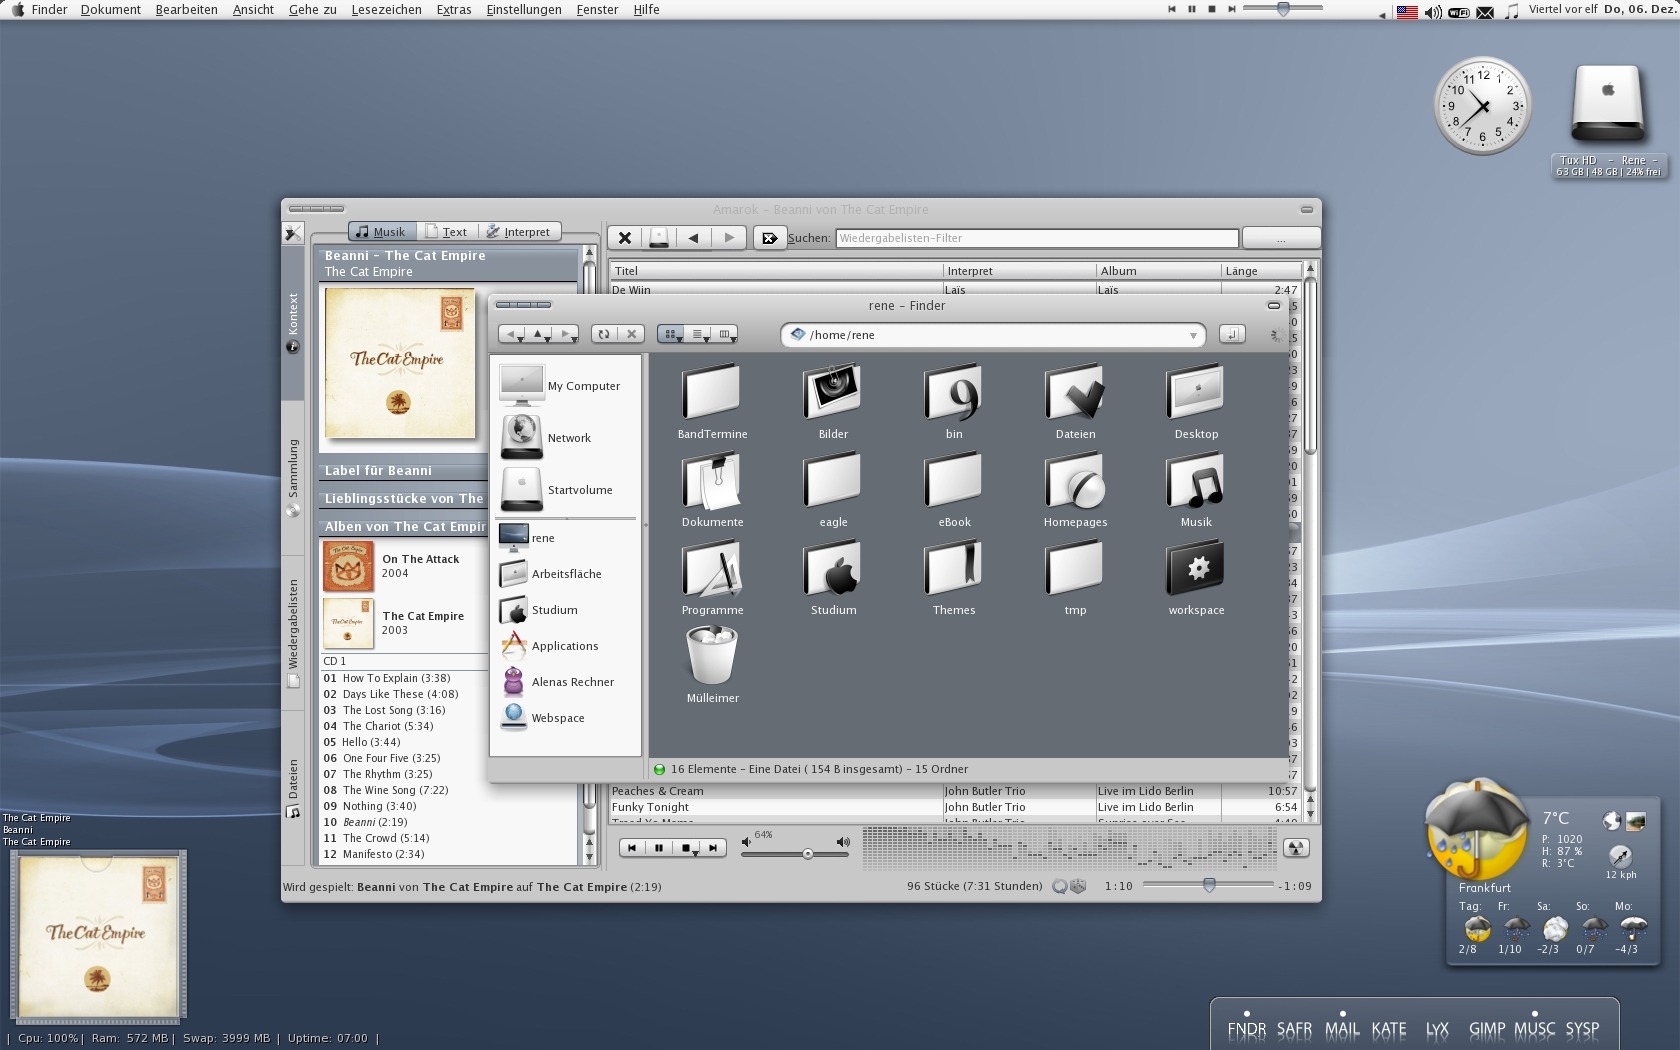The width and height of the screenshot is (1680, 1050).
Task: Toggle random mode dice in Amarok status bar
Action: [1078, 886]
